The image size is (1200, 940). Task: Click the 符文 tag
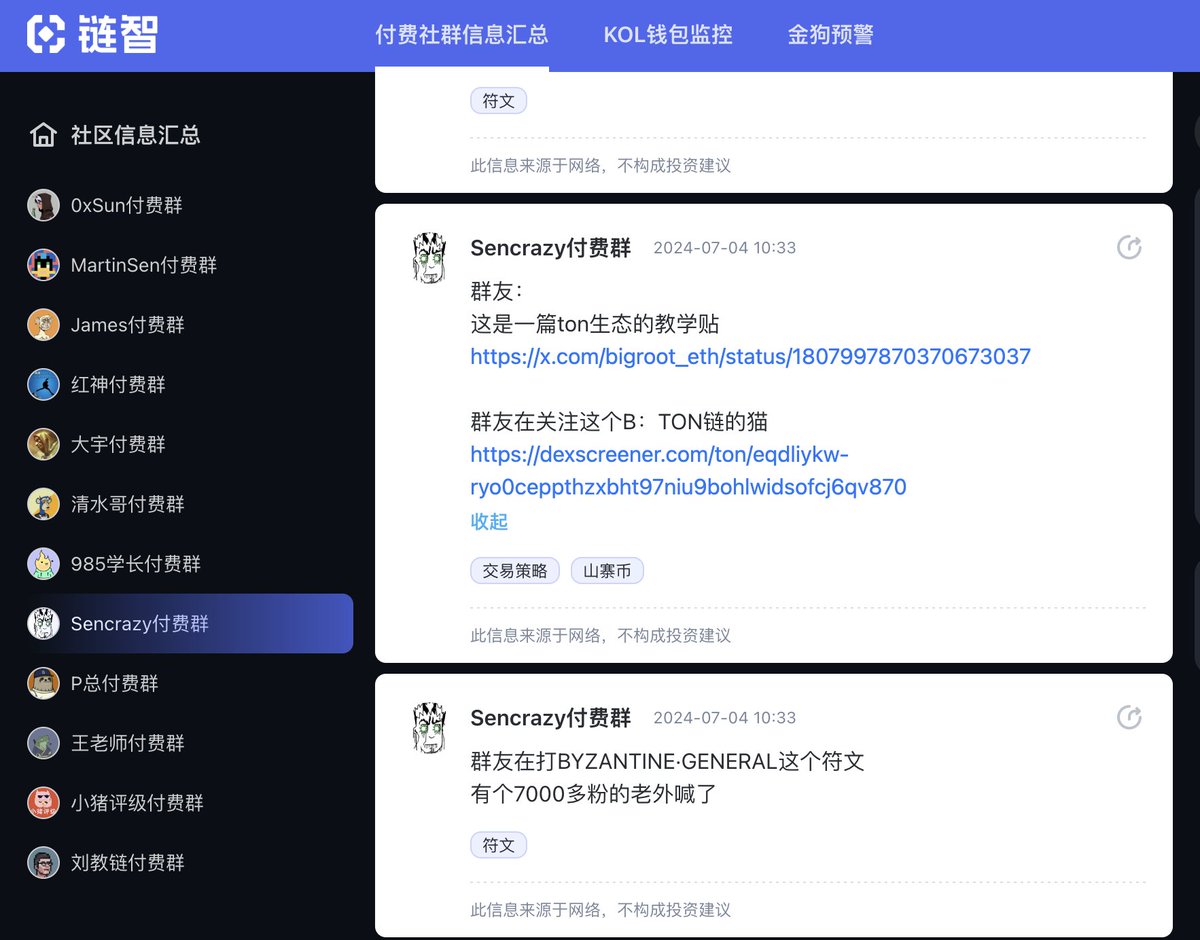(x=498, y=844)
